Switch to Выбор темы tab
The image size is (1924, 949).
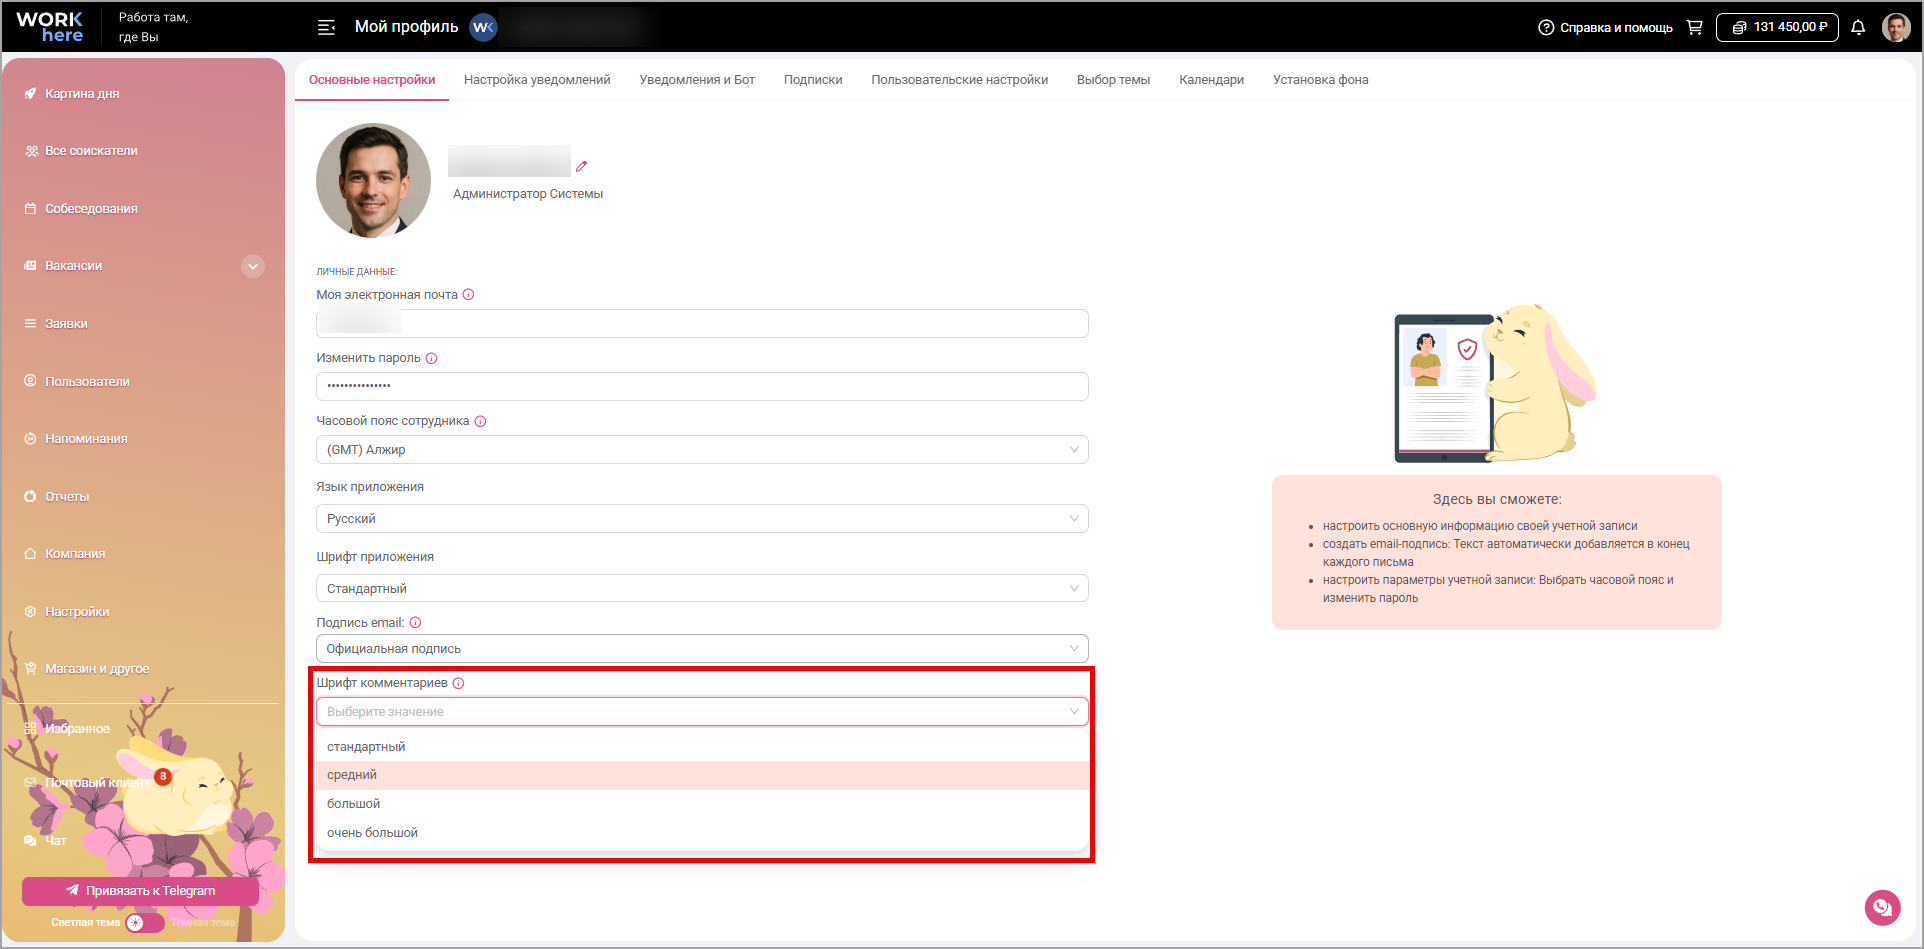[1113, 80]
